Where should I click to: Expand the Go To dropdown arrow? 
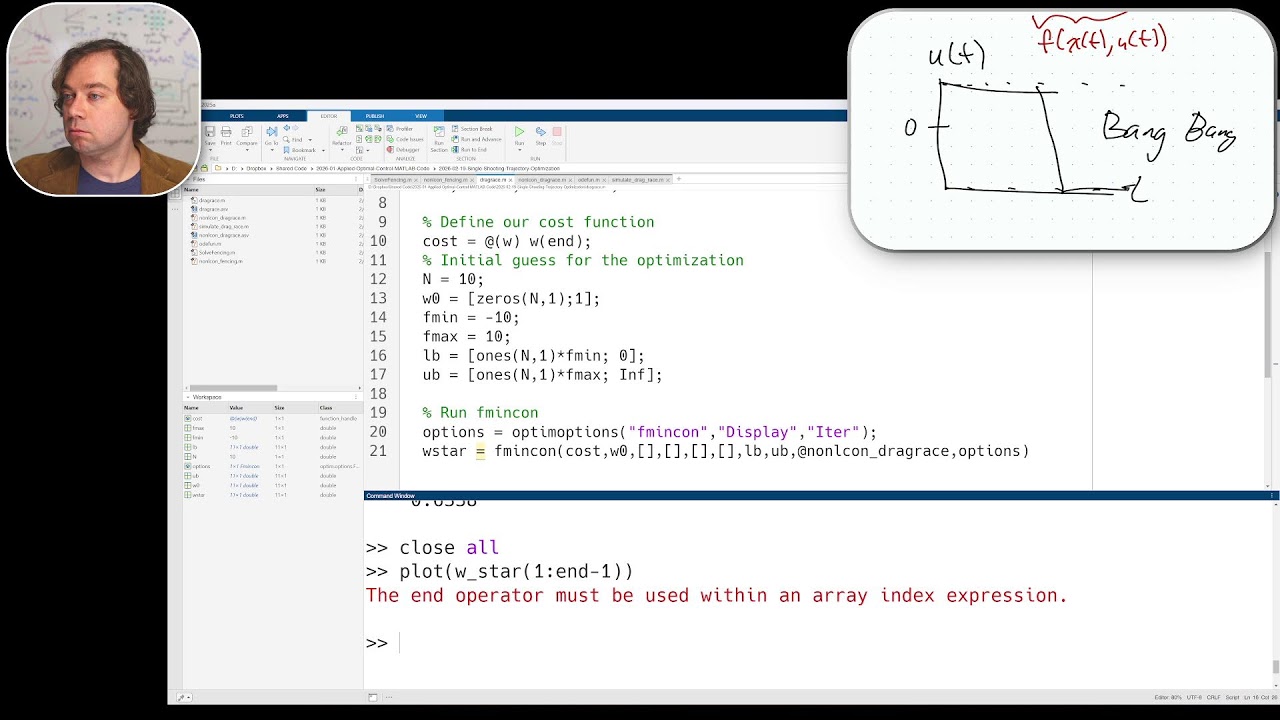272,150
